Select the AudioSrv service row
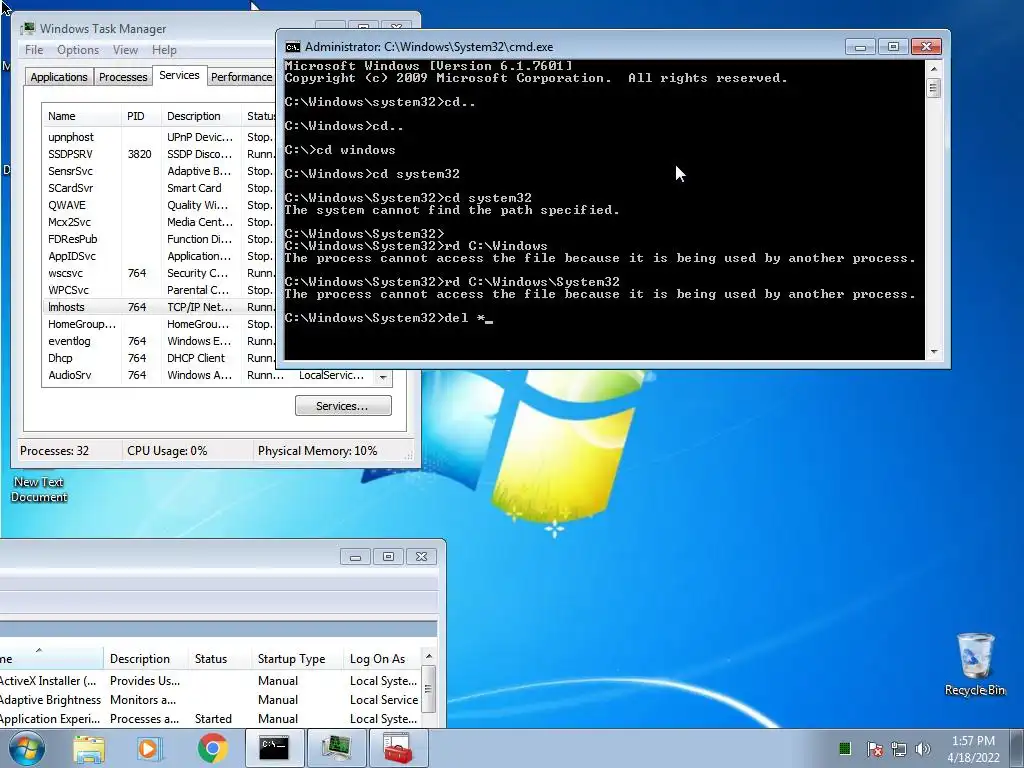This screenshot has width=1024, height=768. coord(207,375)
